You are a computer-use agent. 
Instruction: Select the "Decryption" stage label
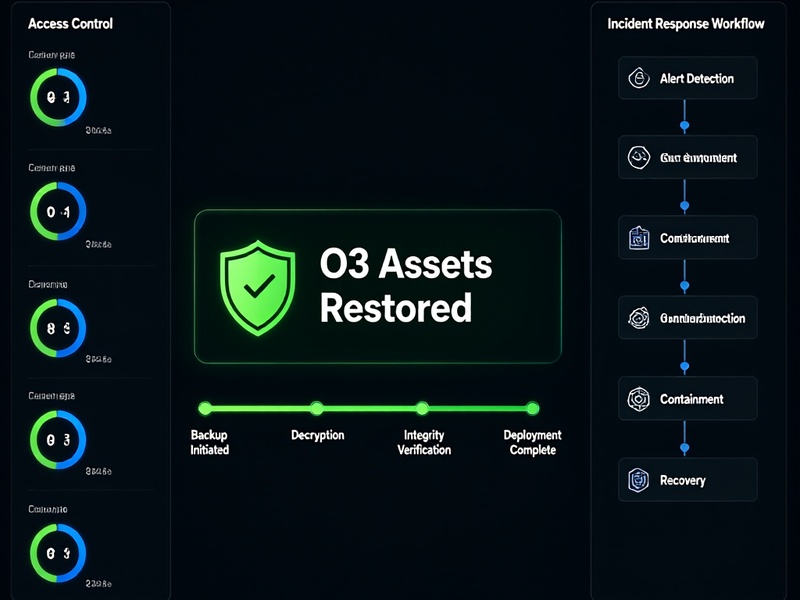pyautogui.click(x=317, y=435)
